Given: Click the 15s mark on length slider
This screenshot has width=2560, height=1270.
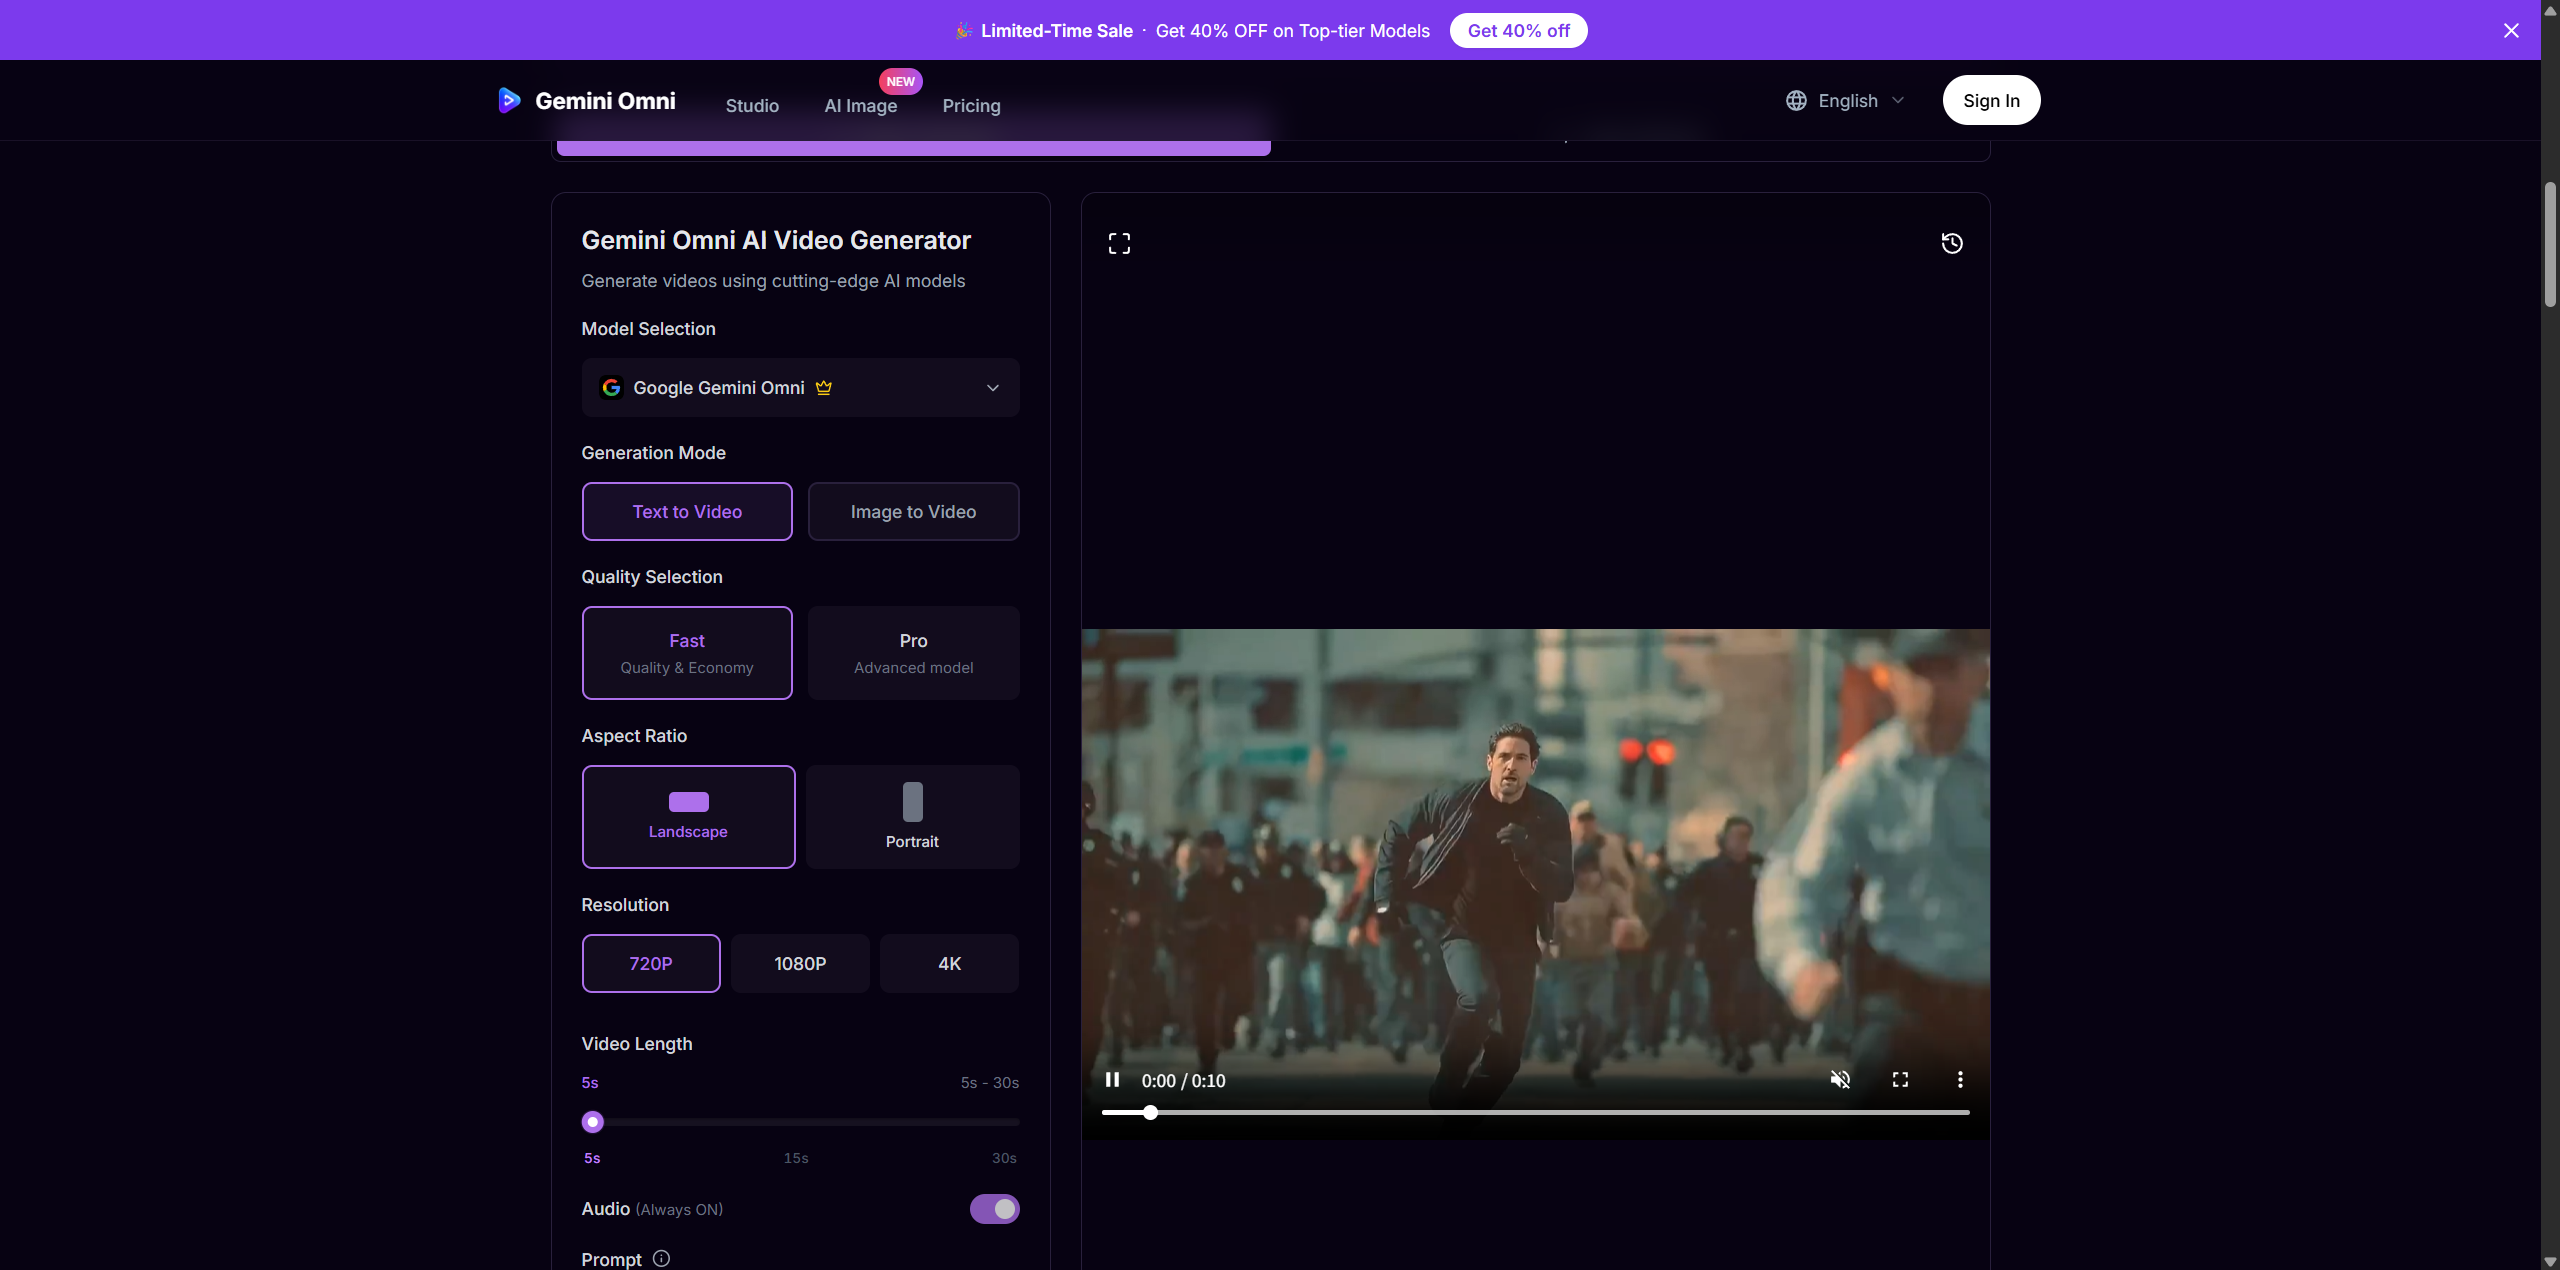Looking at the screenshot, I should click(x=796, y=1158).
